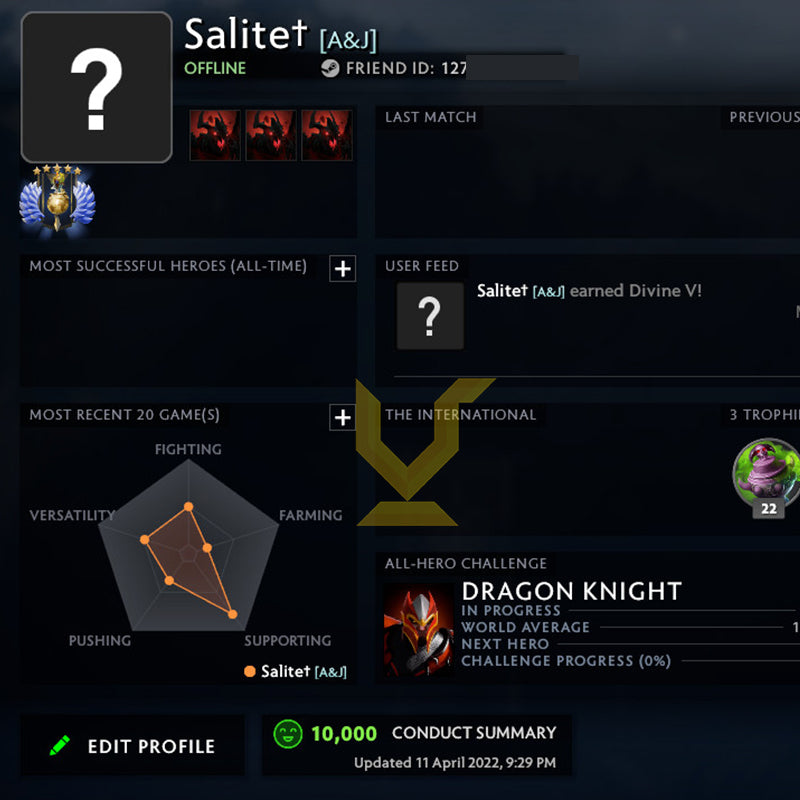This screenshot has width=800, height=800.
Task: Click the profile avatar question mark
Action: (96, 87)
